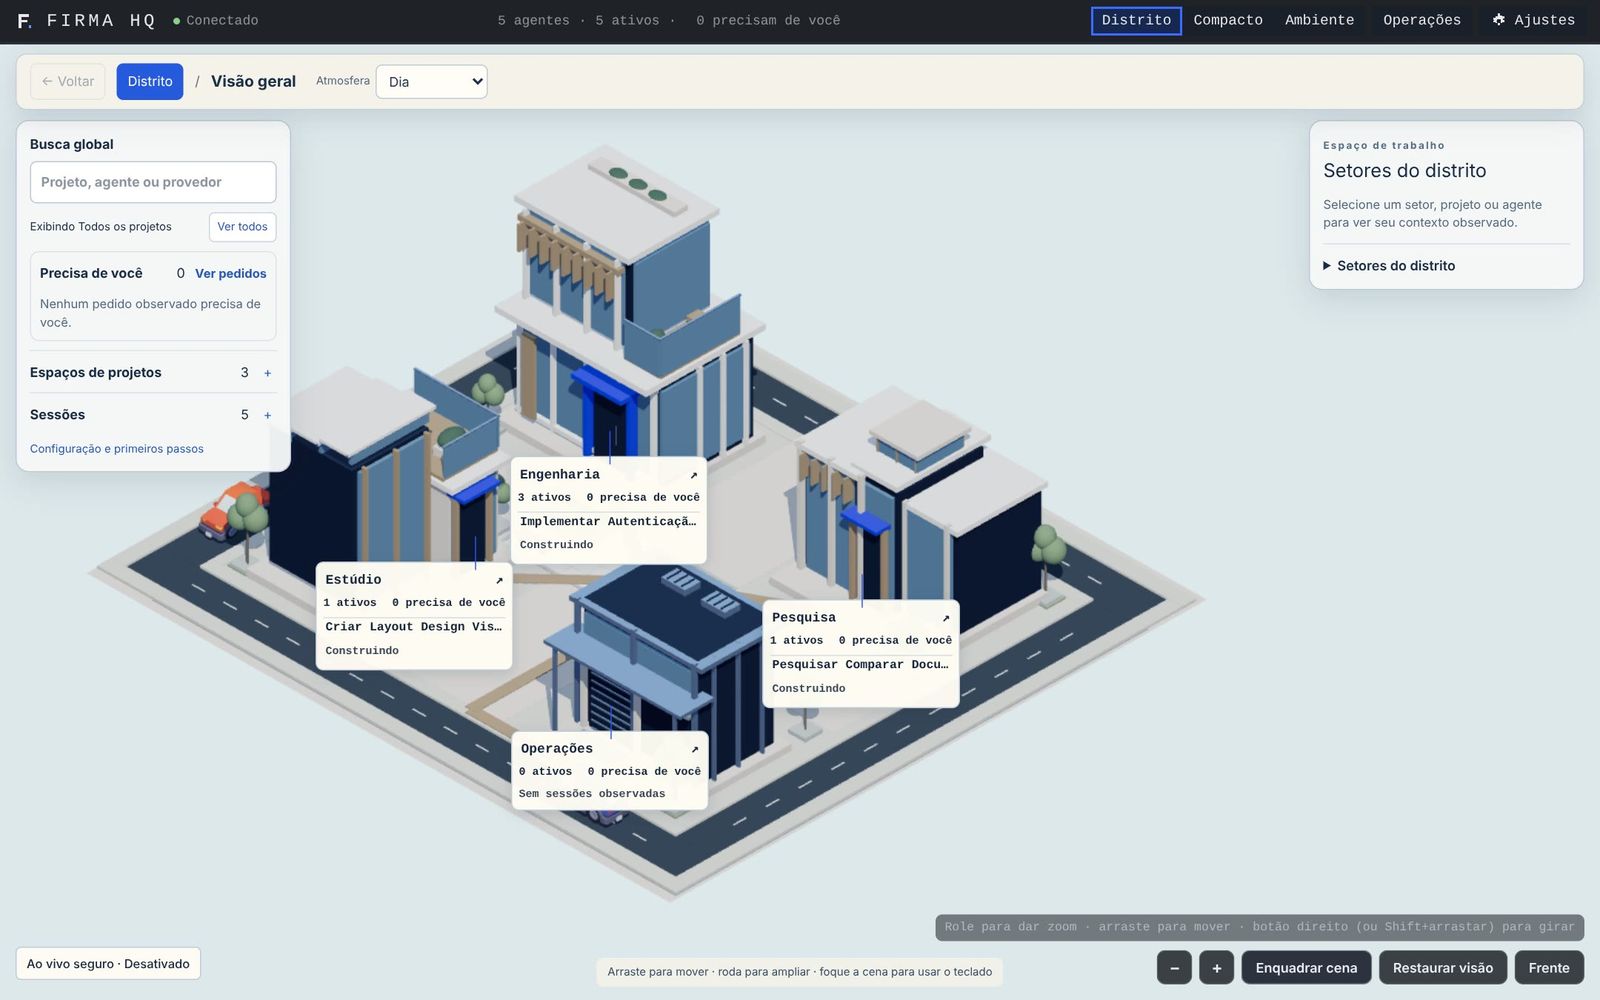Click the Visão geral breadcrumb text

click(253, 82)
